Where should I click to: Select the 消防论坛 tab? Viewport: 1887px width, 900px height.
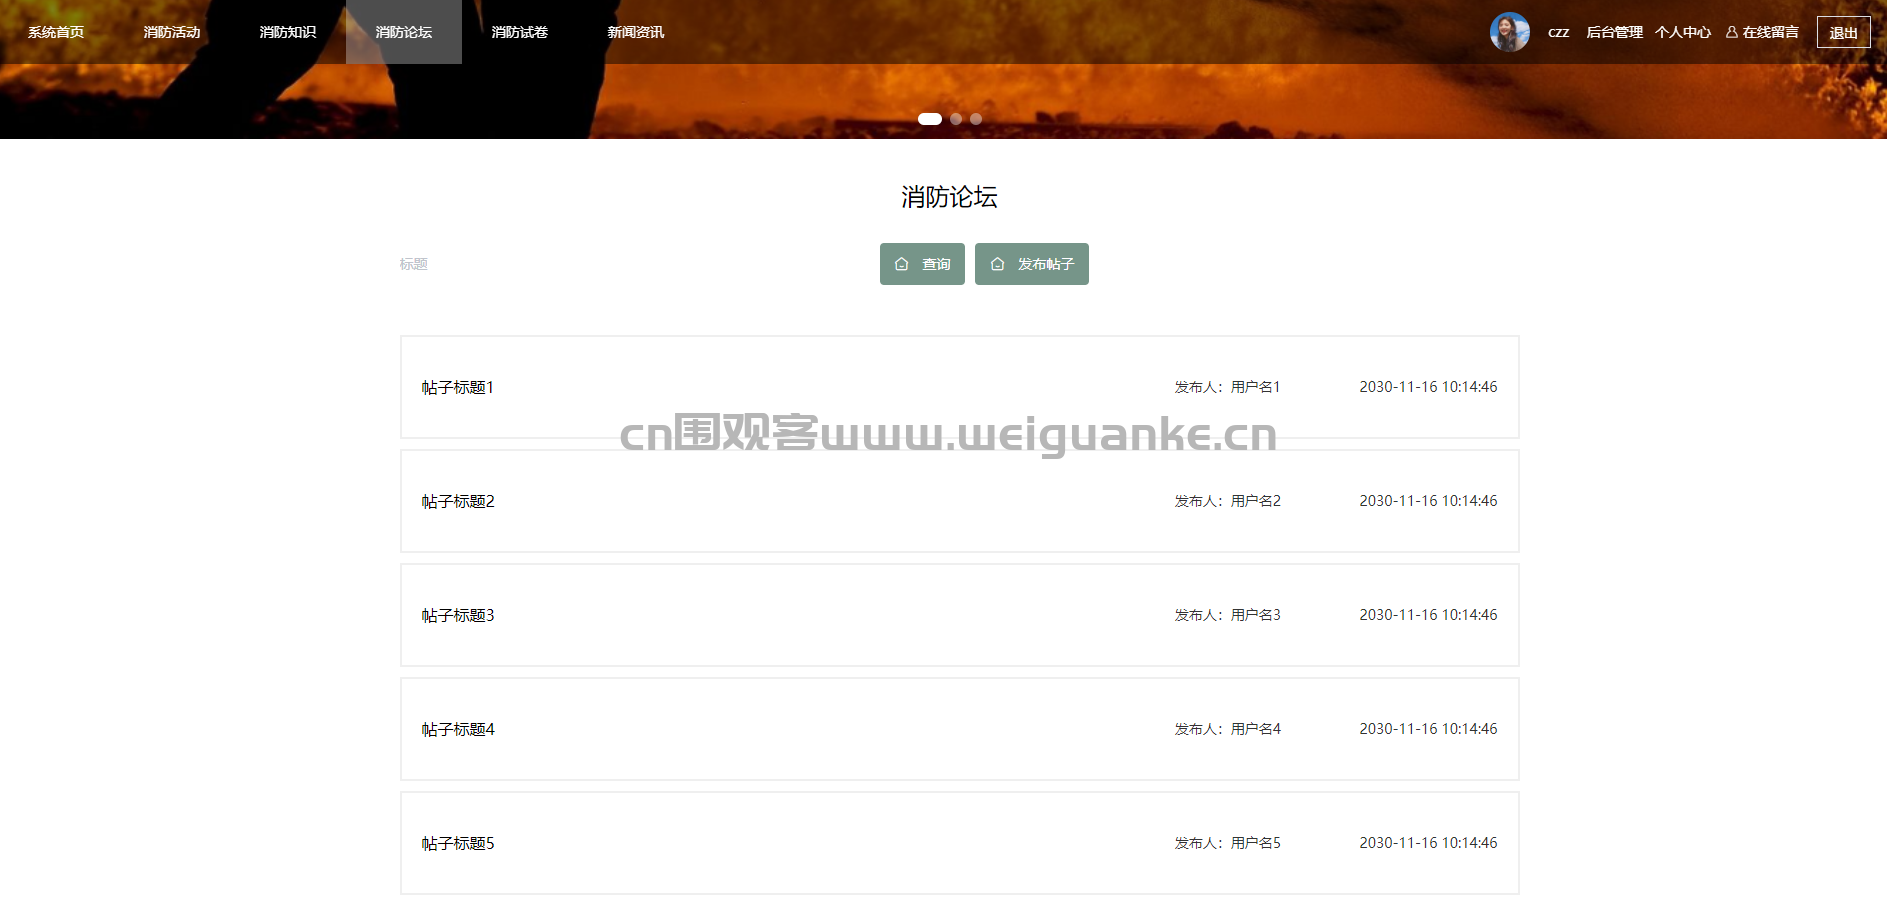(x=404, y=32)
